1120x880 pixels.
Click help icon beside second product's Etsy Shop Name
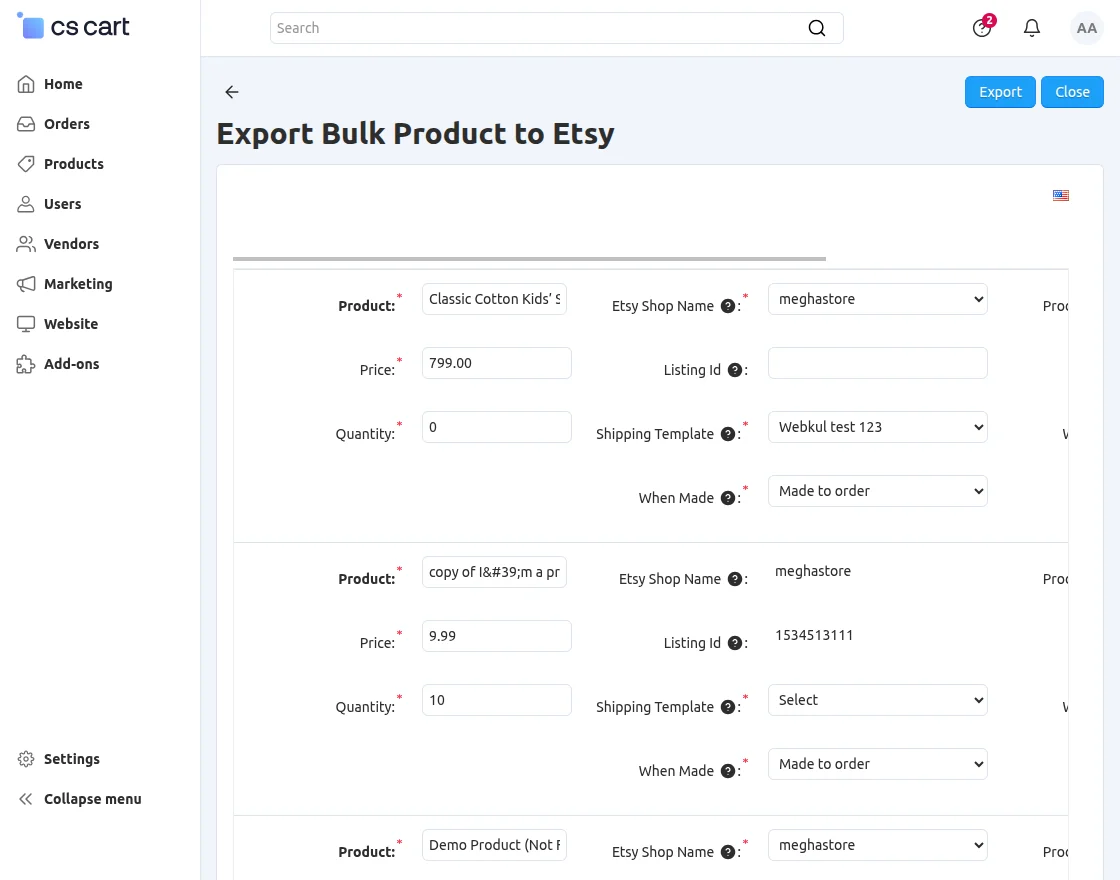735,579
